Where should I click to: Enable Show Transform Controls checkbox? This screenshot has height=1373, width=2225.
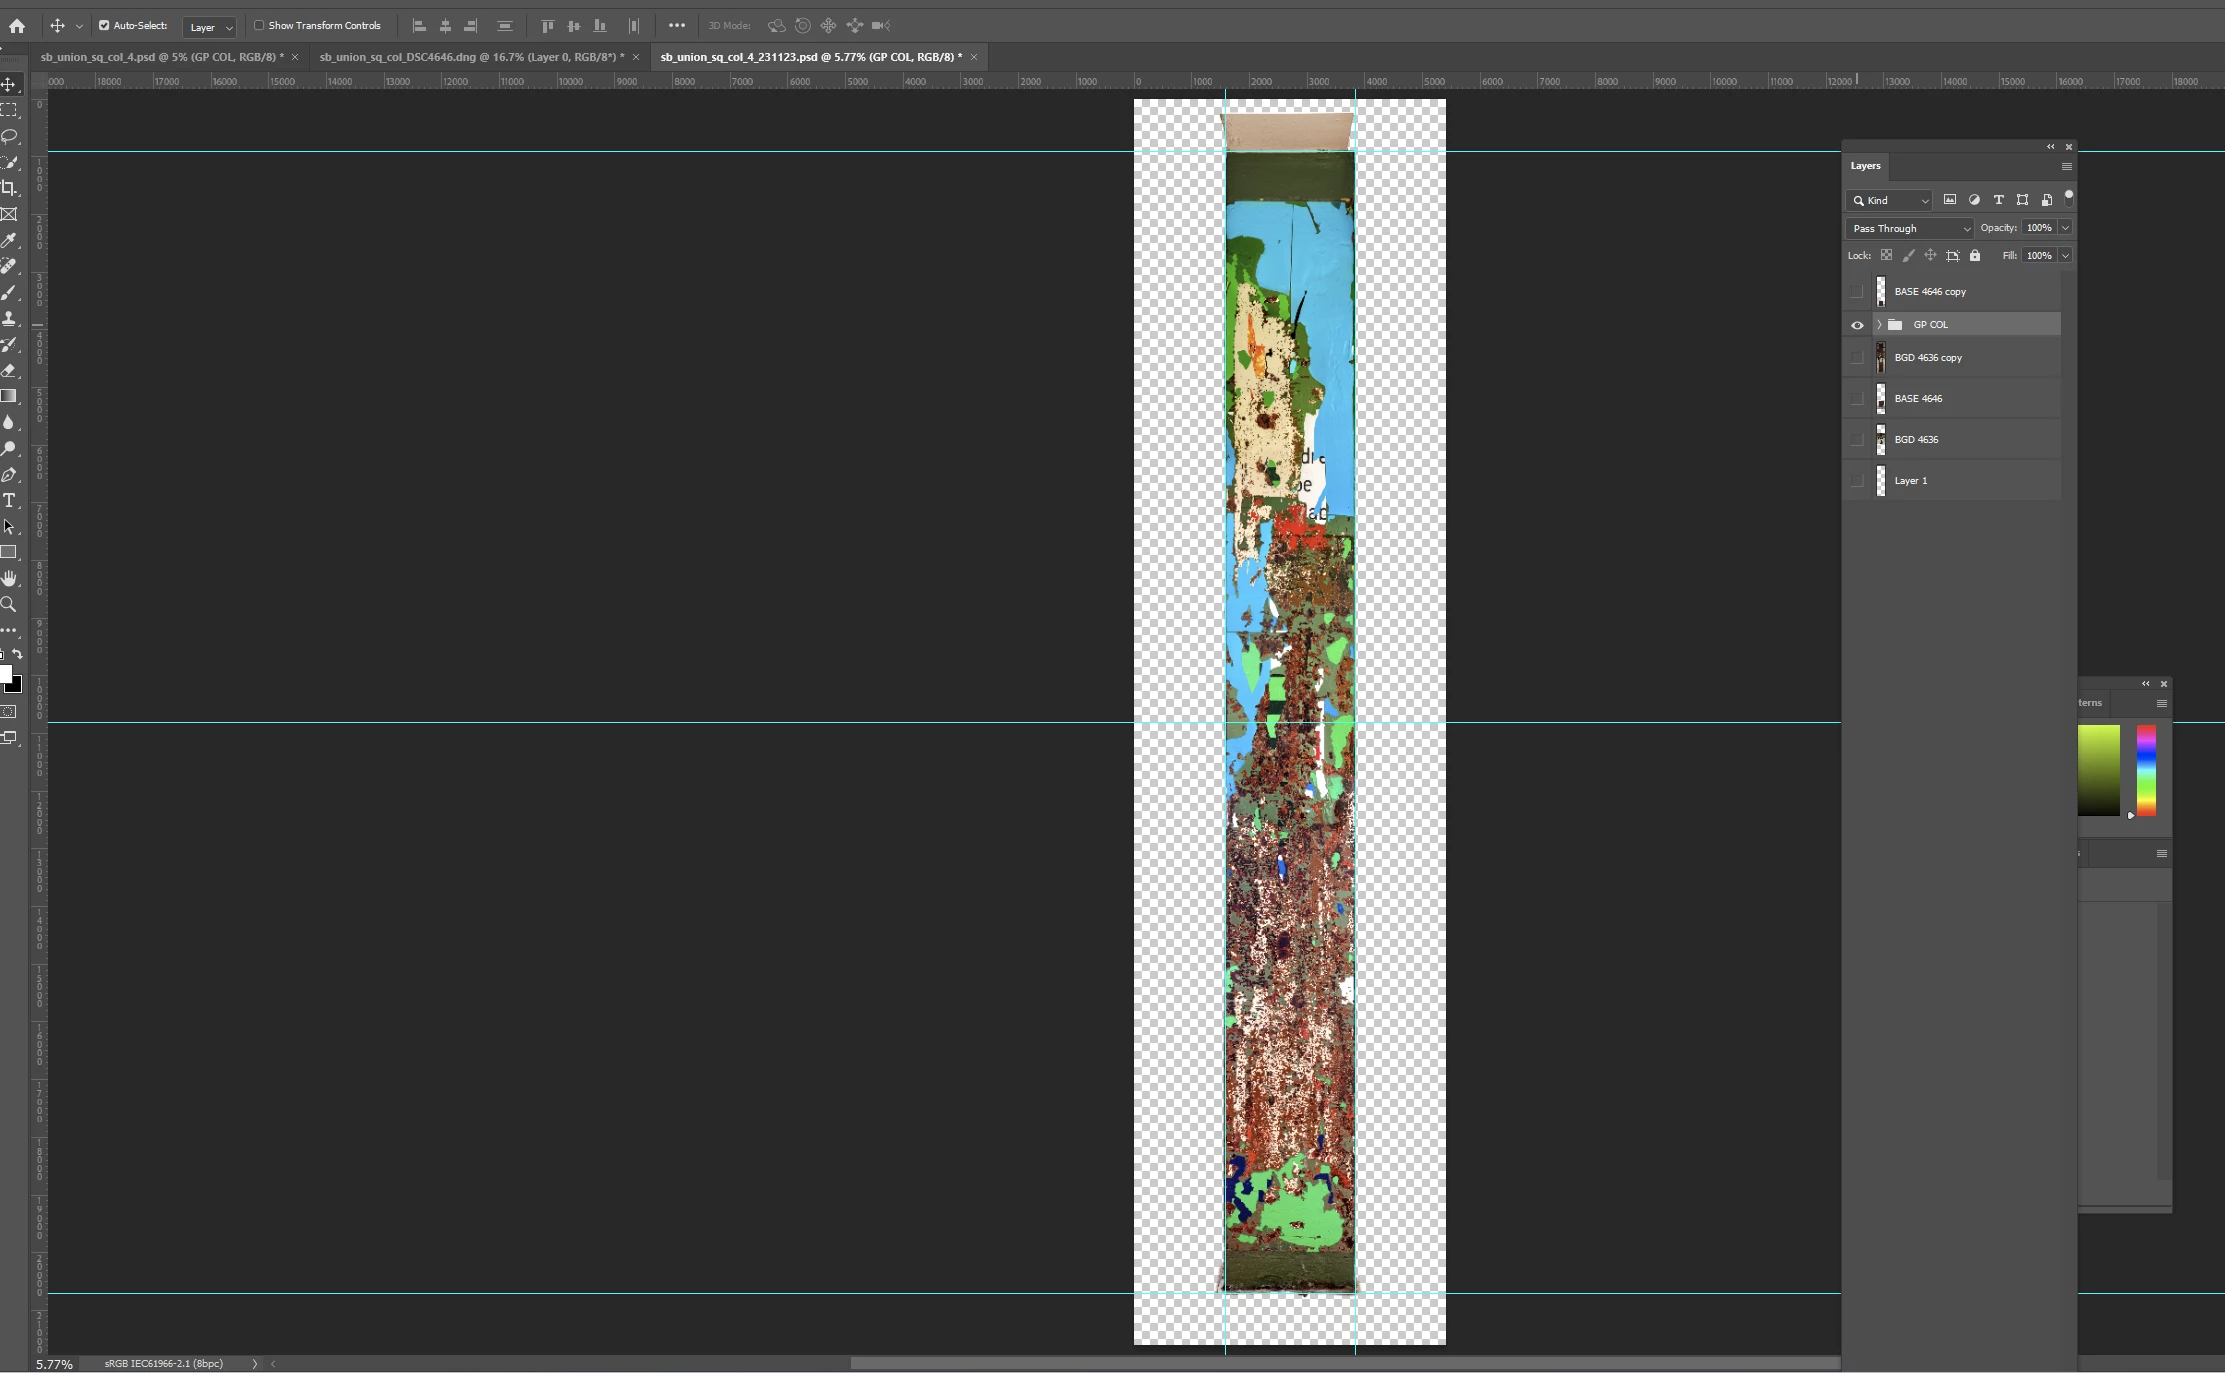(x=259, y=26)
